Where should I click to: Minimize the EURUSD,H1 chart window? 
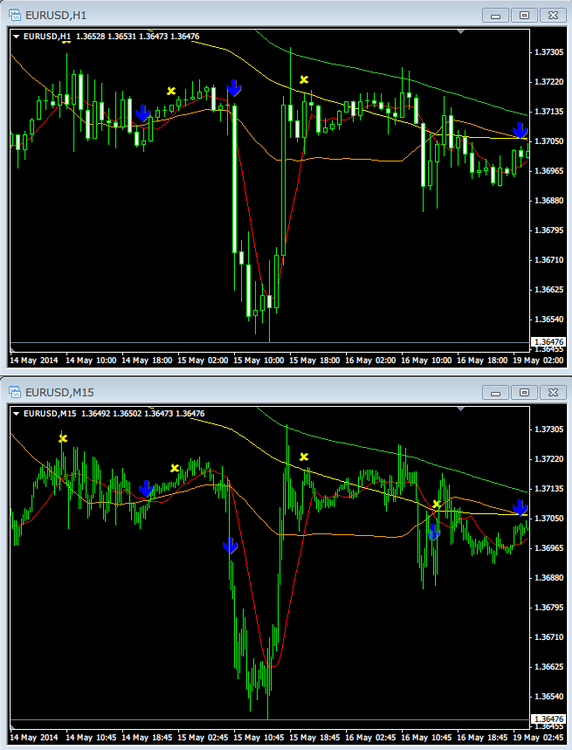click(x=495, y=16)
